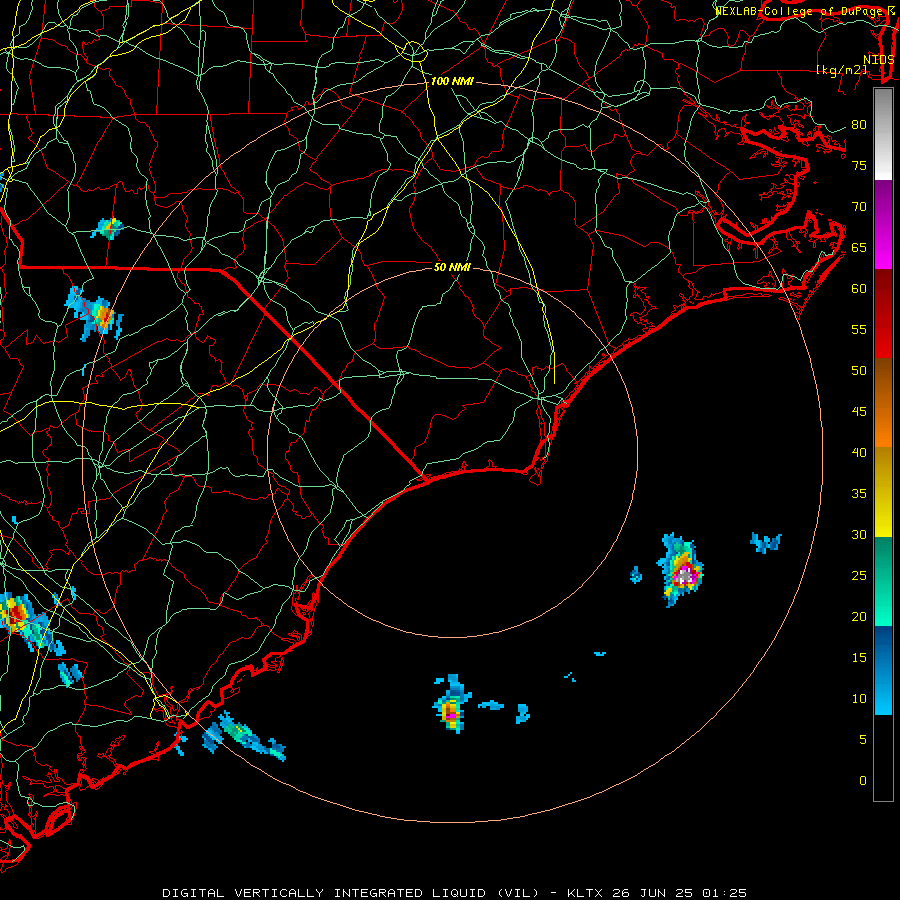Click the value 20 on the VIL scale
The width and height of the screenshot is (900, 900).
click(859, 617)
